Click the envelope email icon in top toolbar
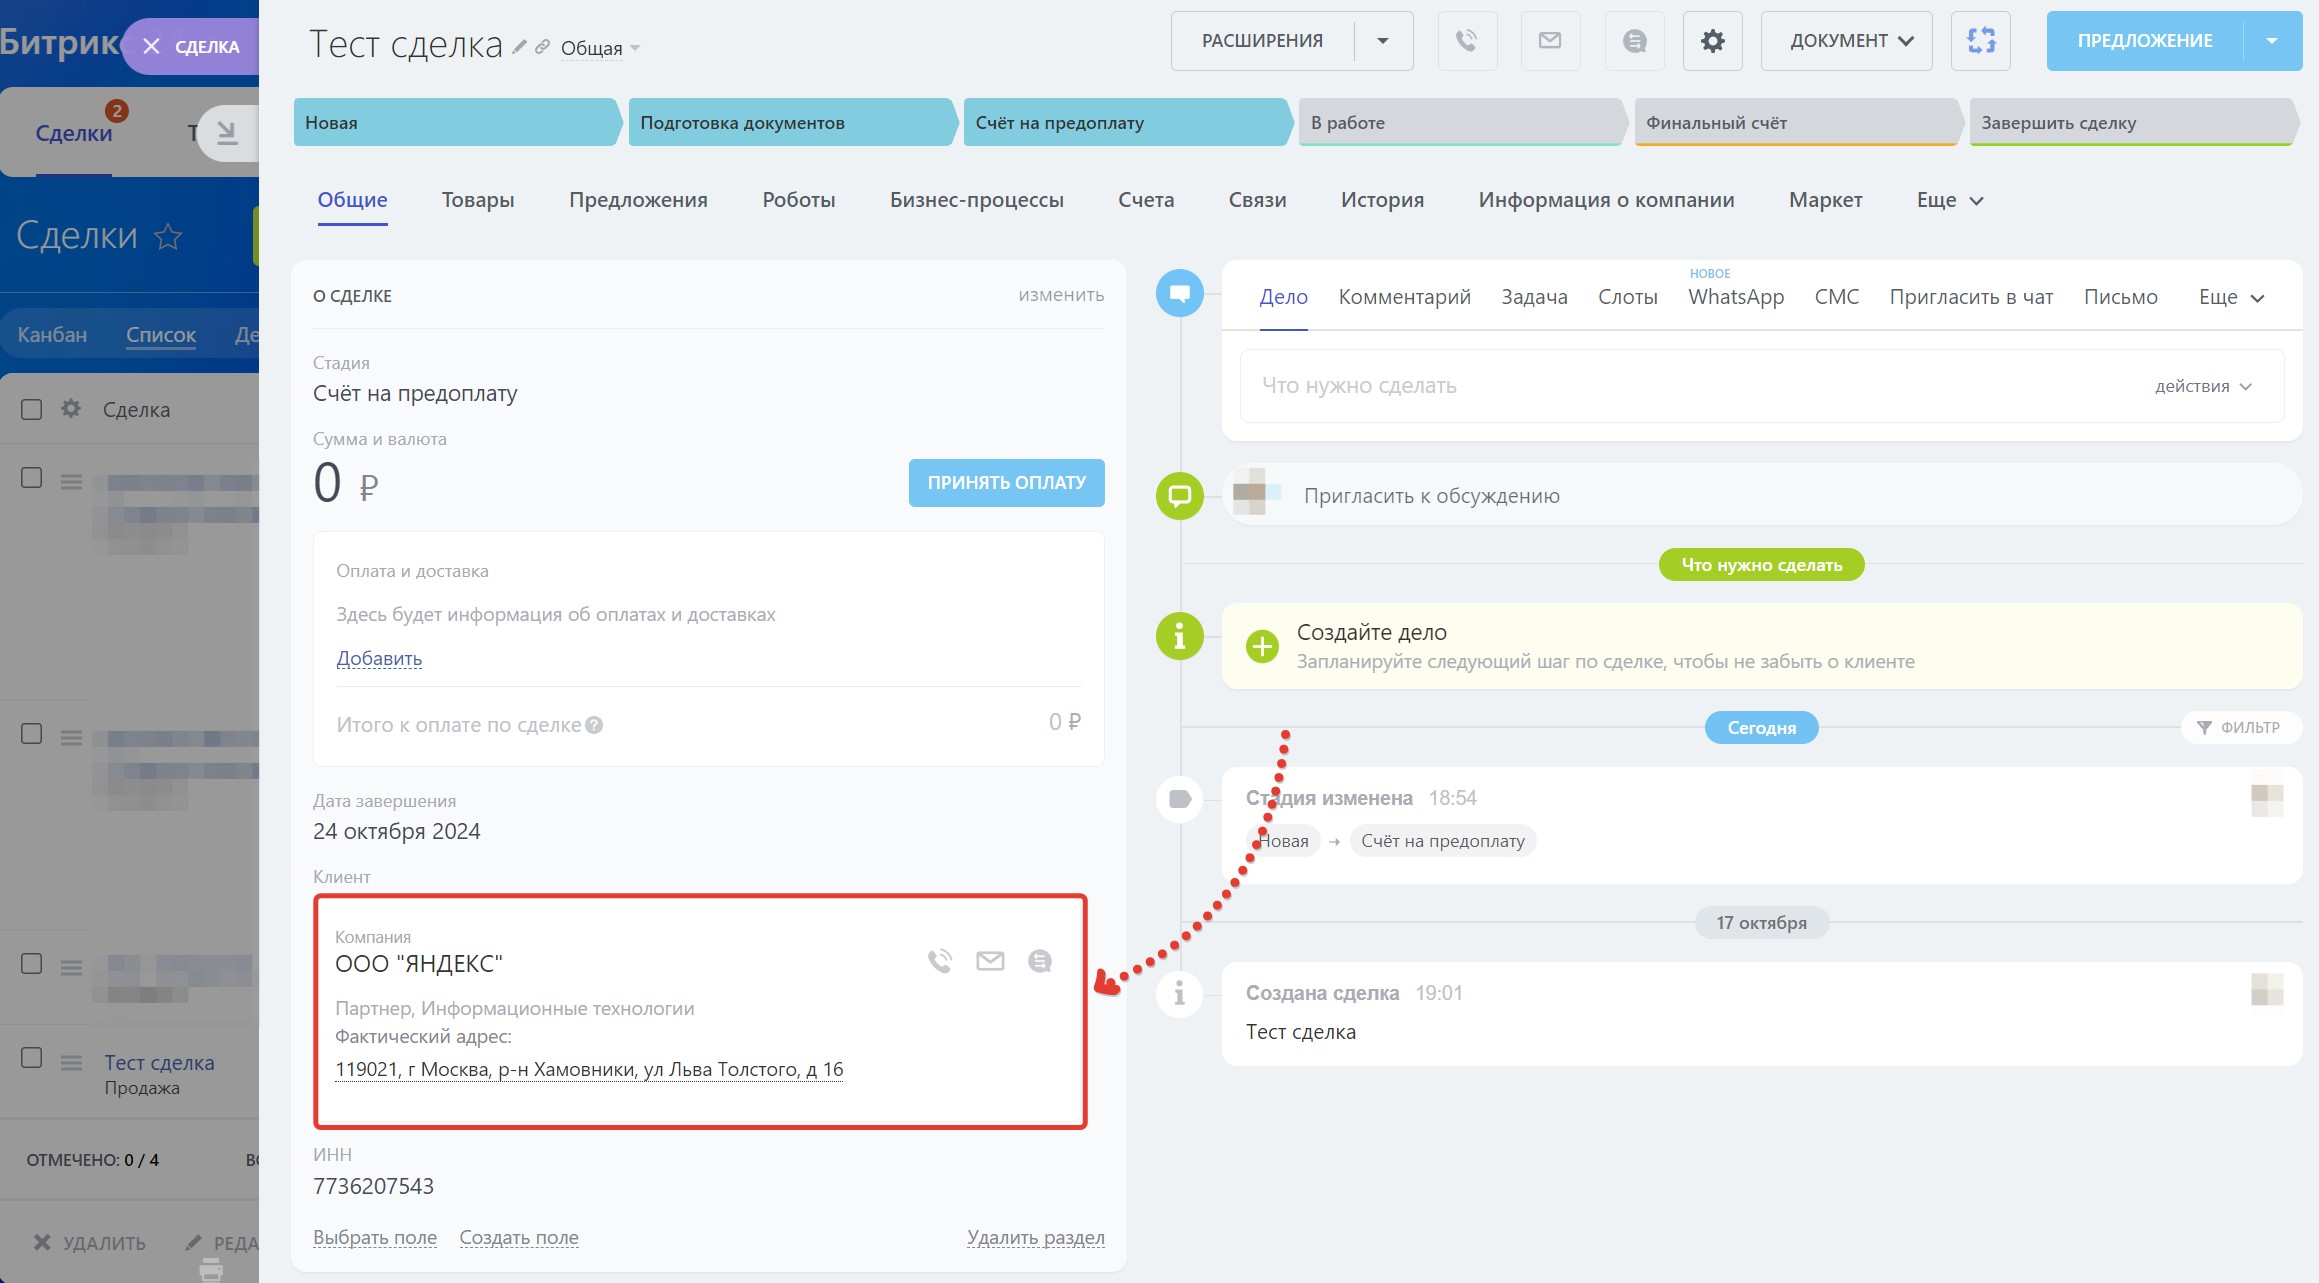 [1549, 41]
